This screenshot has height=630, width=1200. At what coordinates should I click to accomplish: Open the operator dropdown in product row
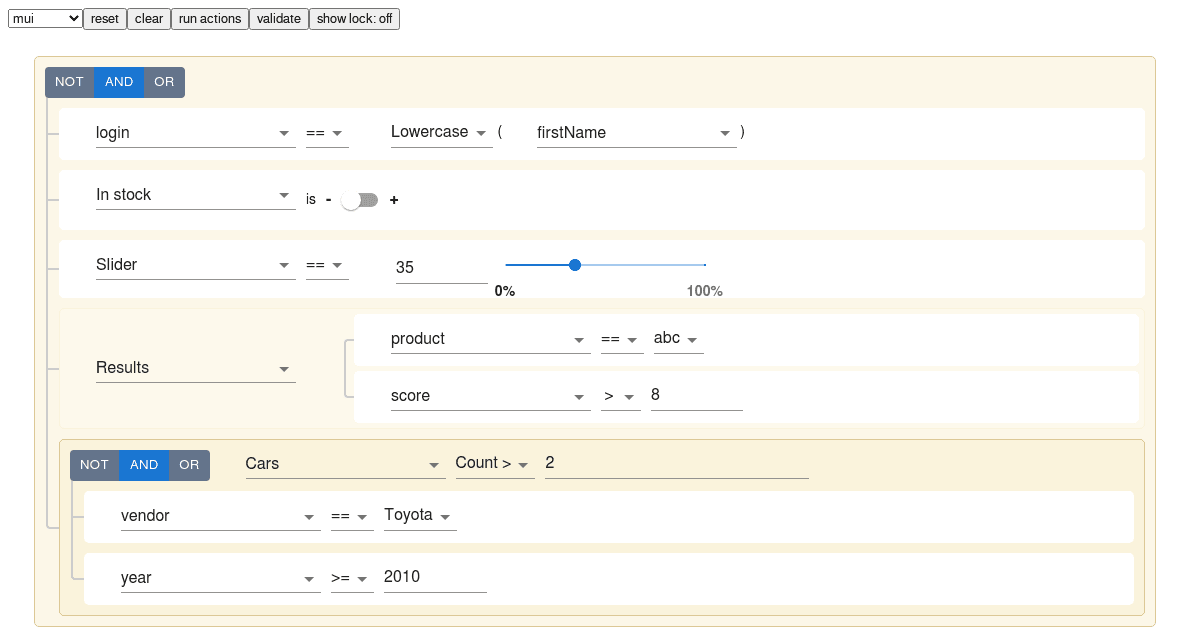[x=622, y=339]
